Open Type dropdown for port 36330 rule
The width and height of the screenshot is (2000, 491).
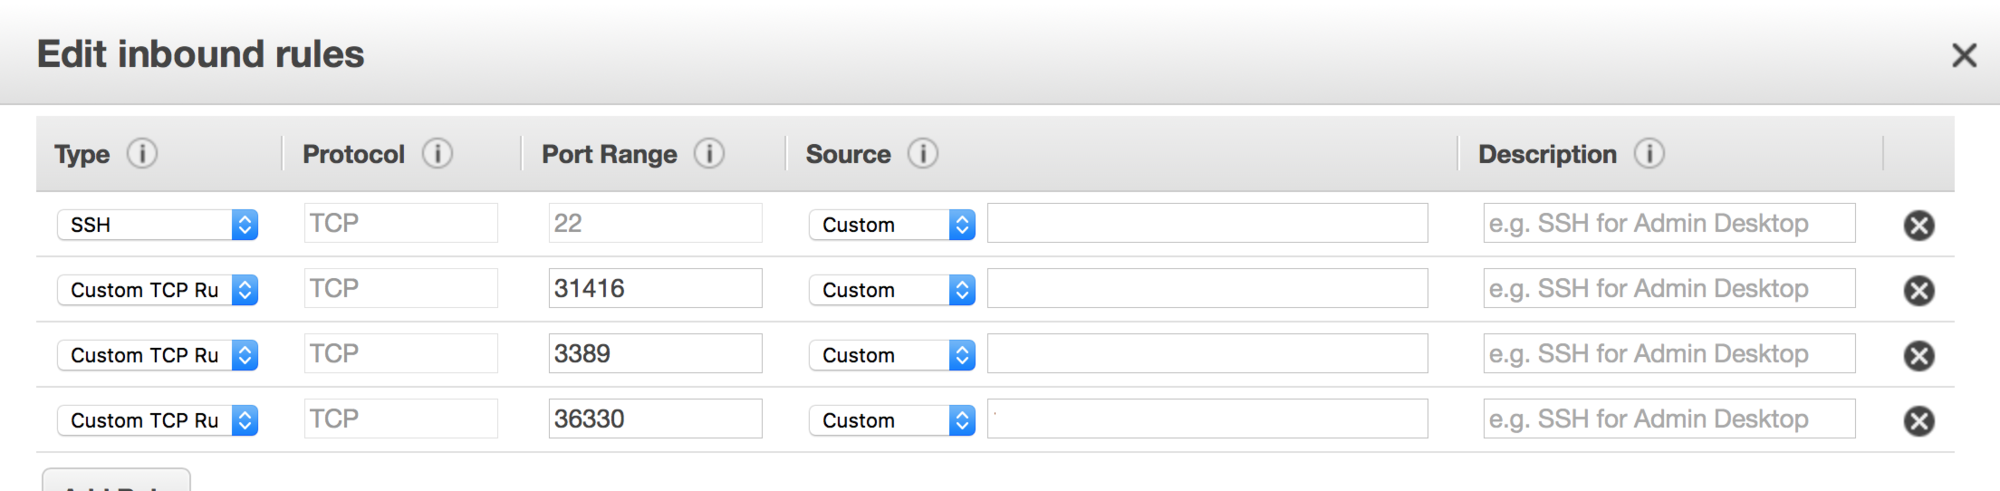click(x=157, y=421)
